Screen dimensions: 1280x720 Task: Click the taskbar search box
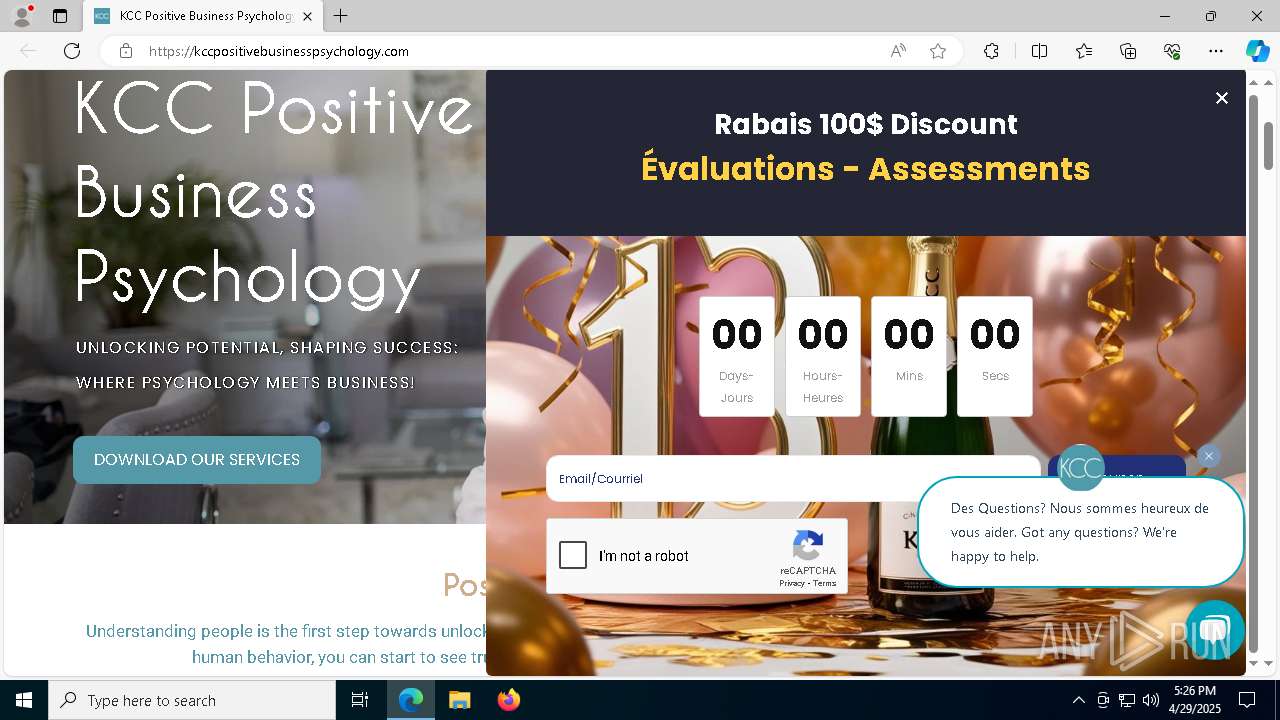pyautogui.click(x=192, y=700)
